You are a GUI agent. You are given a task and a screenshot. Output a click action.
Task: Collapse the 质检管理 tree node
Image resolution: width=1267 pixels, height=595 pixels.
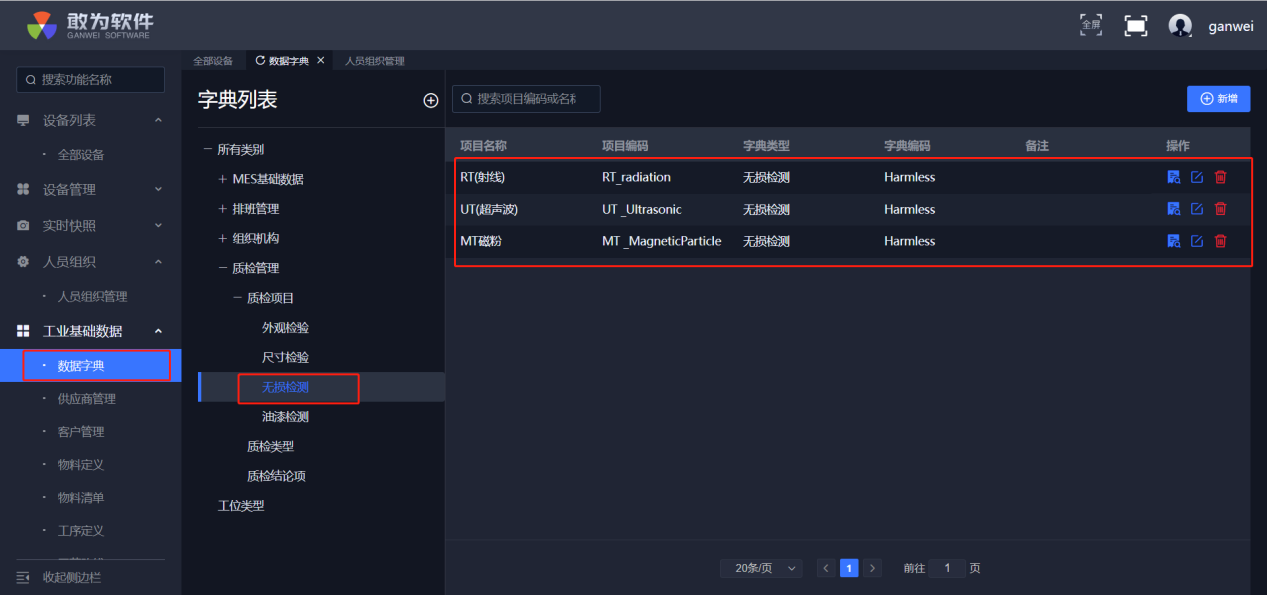click(x=222, y=268)
